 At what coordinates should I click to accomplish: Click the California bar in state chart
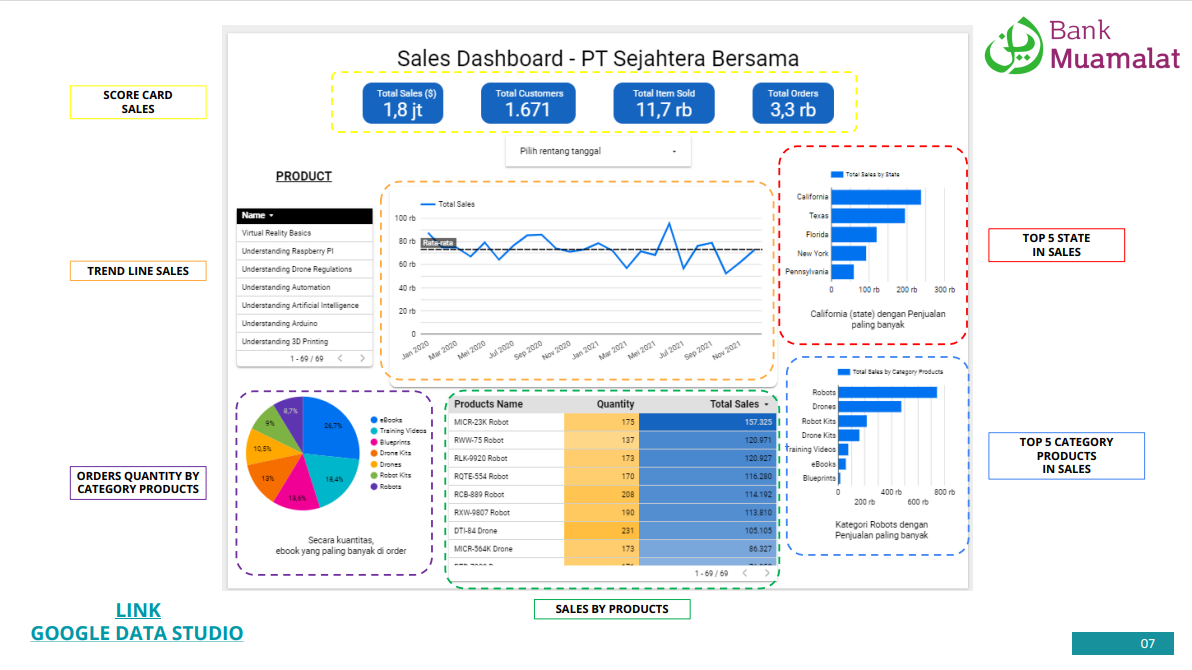[x=875, y=197]
